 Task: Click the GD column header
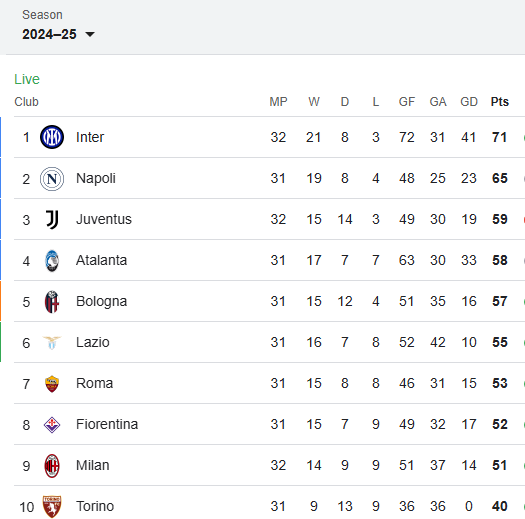(469, 101)
